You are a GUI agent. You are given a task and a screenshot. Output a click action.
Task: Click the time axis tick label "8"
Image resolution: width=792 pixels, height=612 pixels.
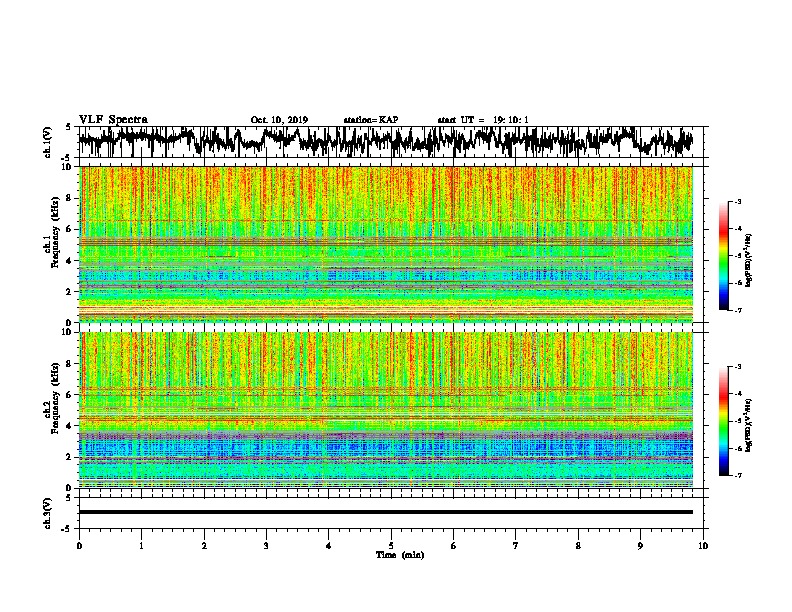click(x=578, y=546)
